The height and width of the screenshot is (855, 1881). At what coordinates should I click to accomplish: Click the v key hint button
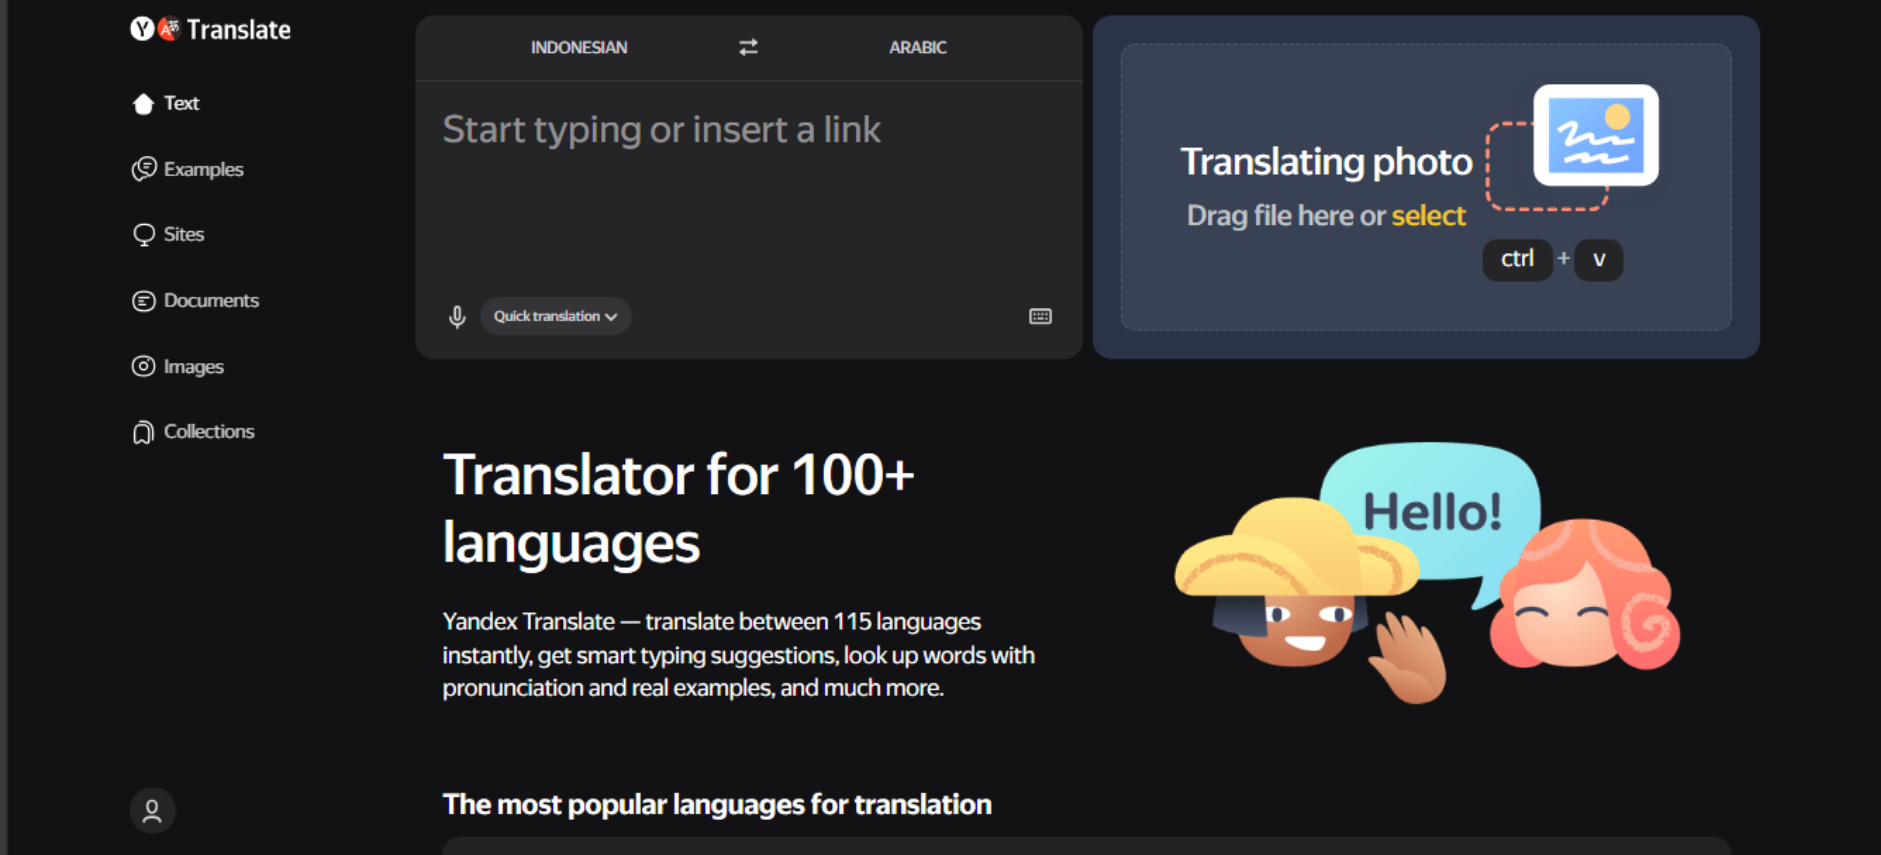coord(1599,259)
